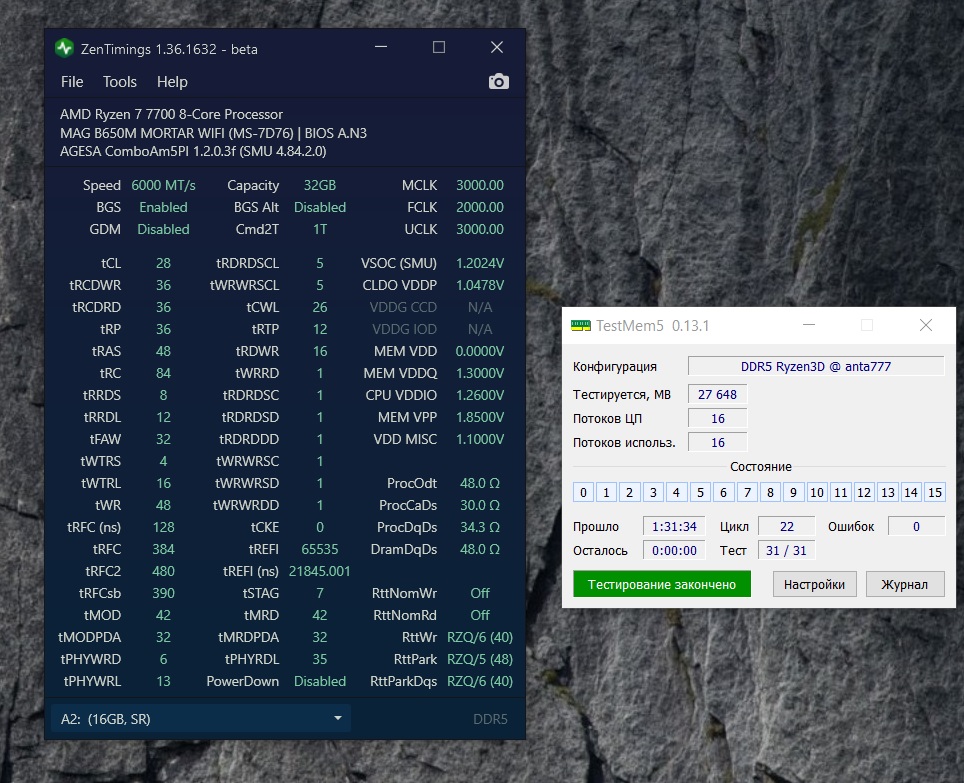Select thread status box 14 in TestMem5
This screenshot has width=964, height=783.
click(911, 492)
